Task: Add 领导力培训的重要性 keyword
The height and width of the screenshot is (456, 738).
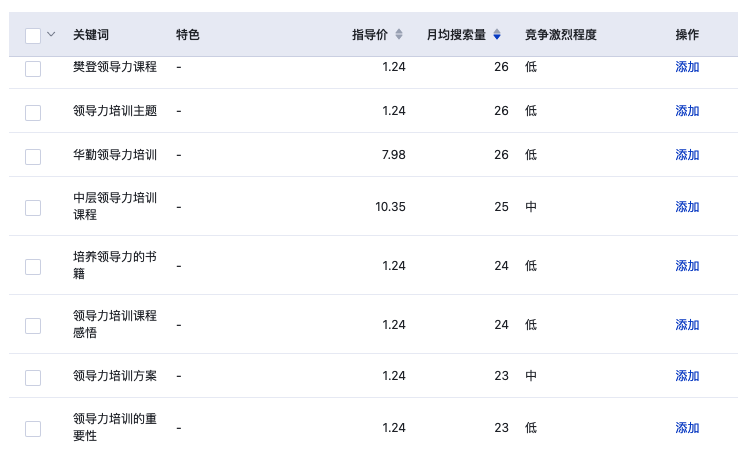Action: [x=687, y=428]
